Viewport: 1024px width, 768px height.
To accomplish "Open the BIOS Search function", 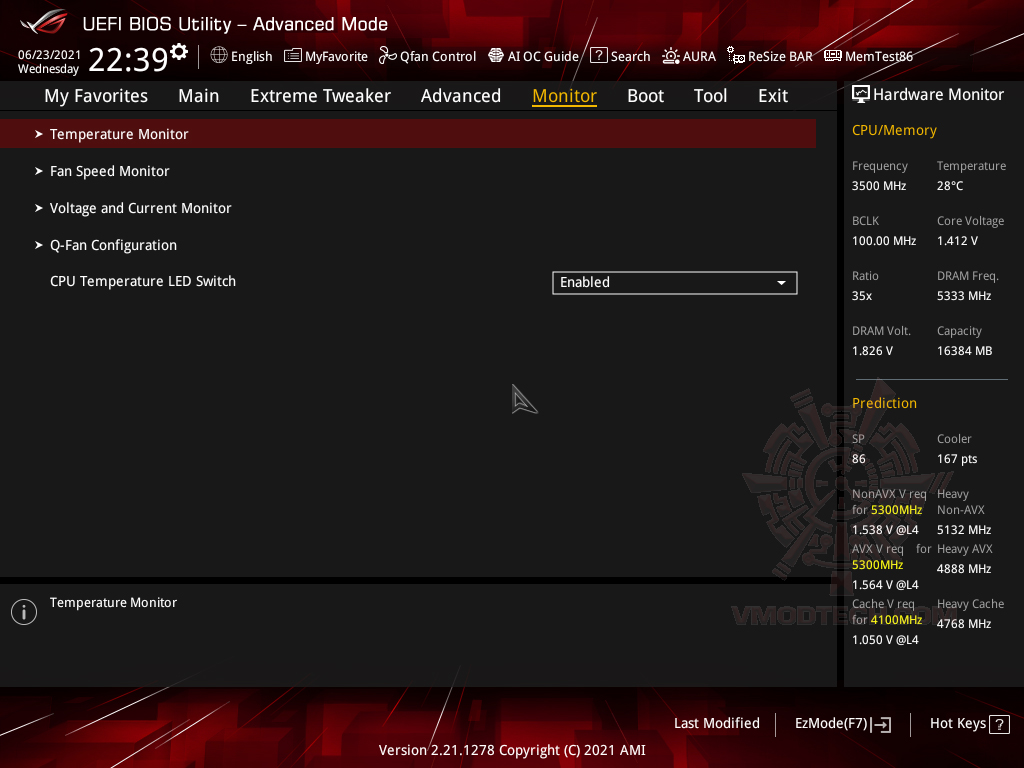I will (620, 56).
